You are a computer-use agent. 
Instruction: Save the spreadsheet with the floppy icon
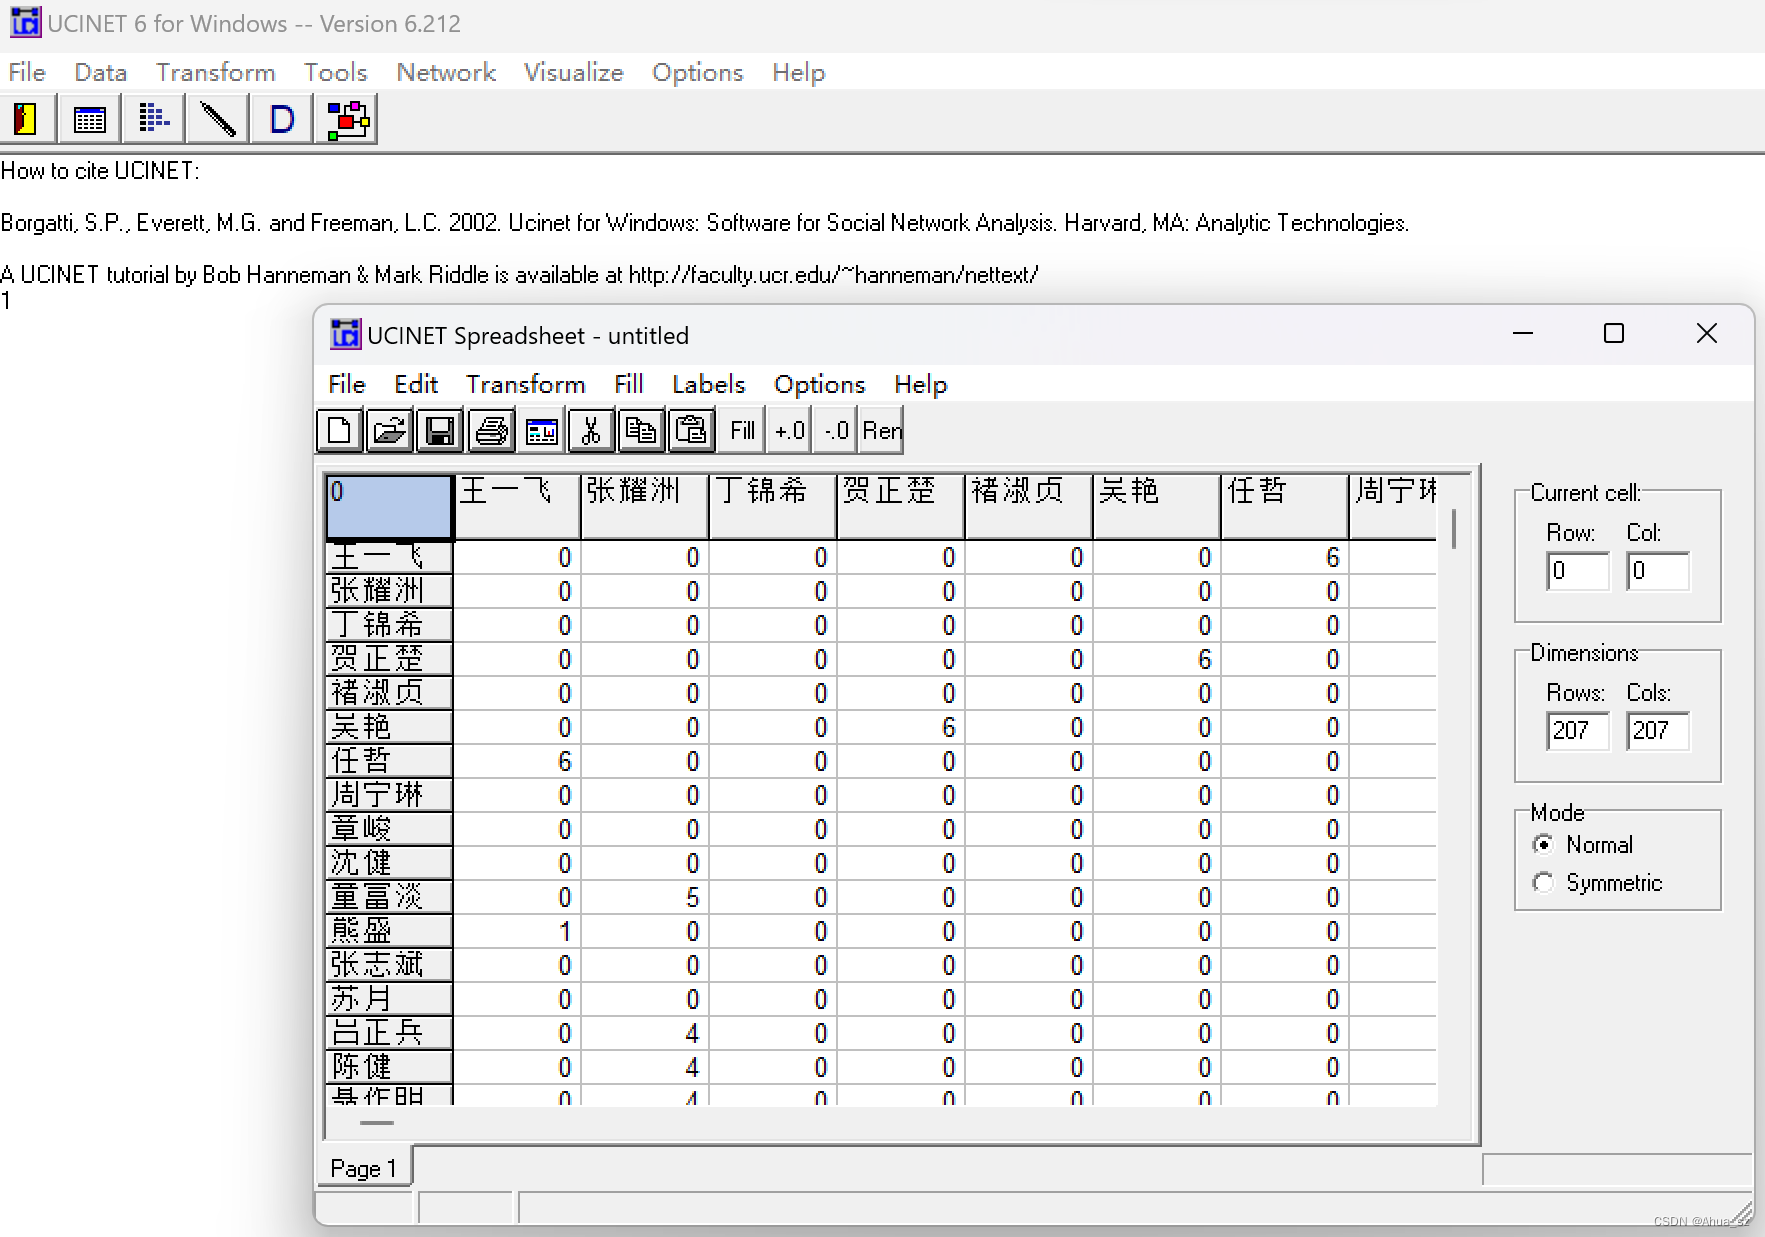440,431
